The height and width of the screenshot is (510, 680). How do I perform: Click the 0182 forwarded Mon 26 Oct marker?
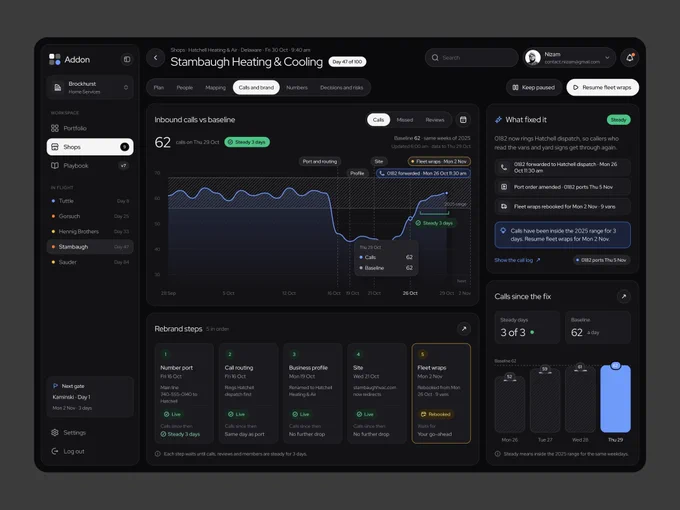pos(424,173)
